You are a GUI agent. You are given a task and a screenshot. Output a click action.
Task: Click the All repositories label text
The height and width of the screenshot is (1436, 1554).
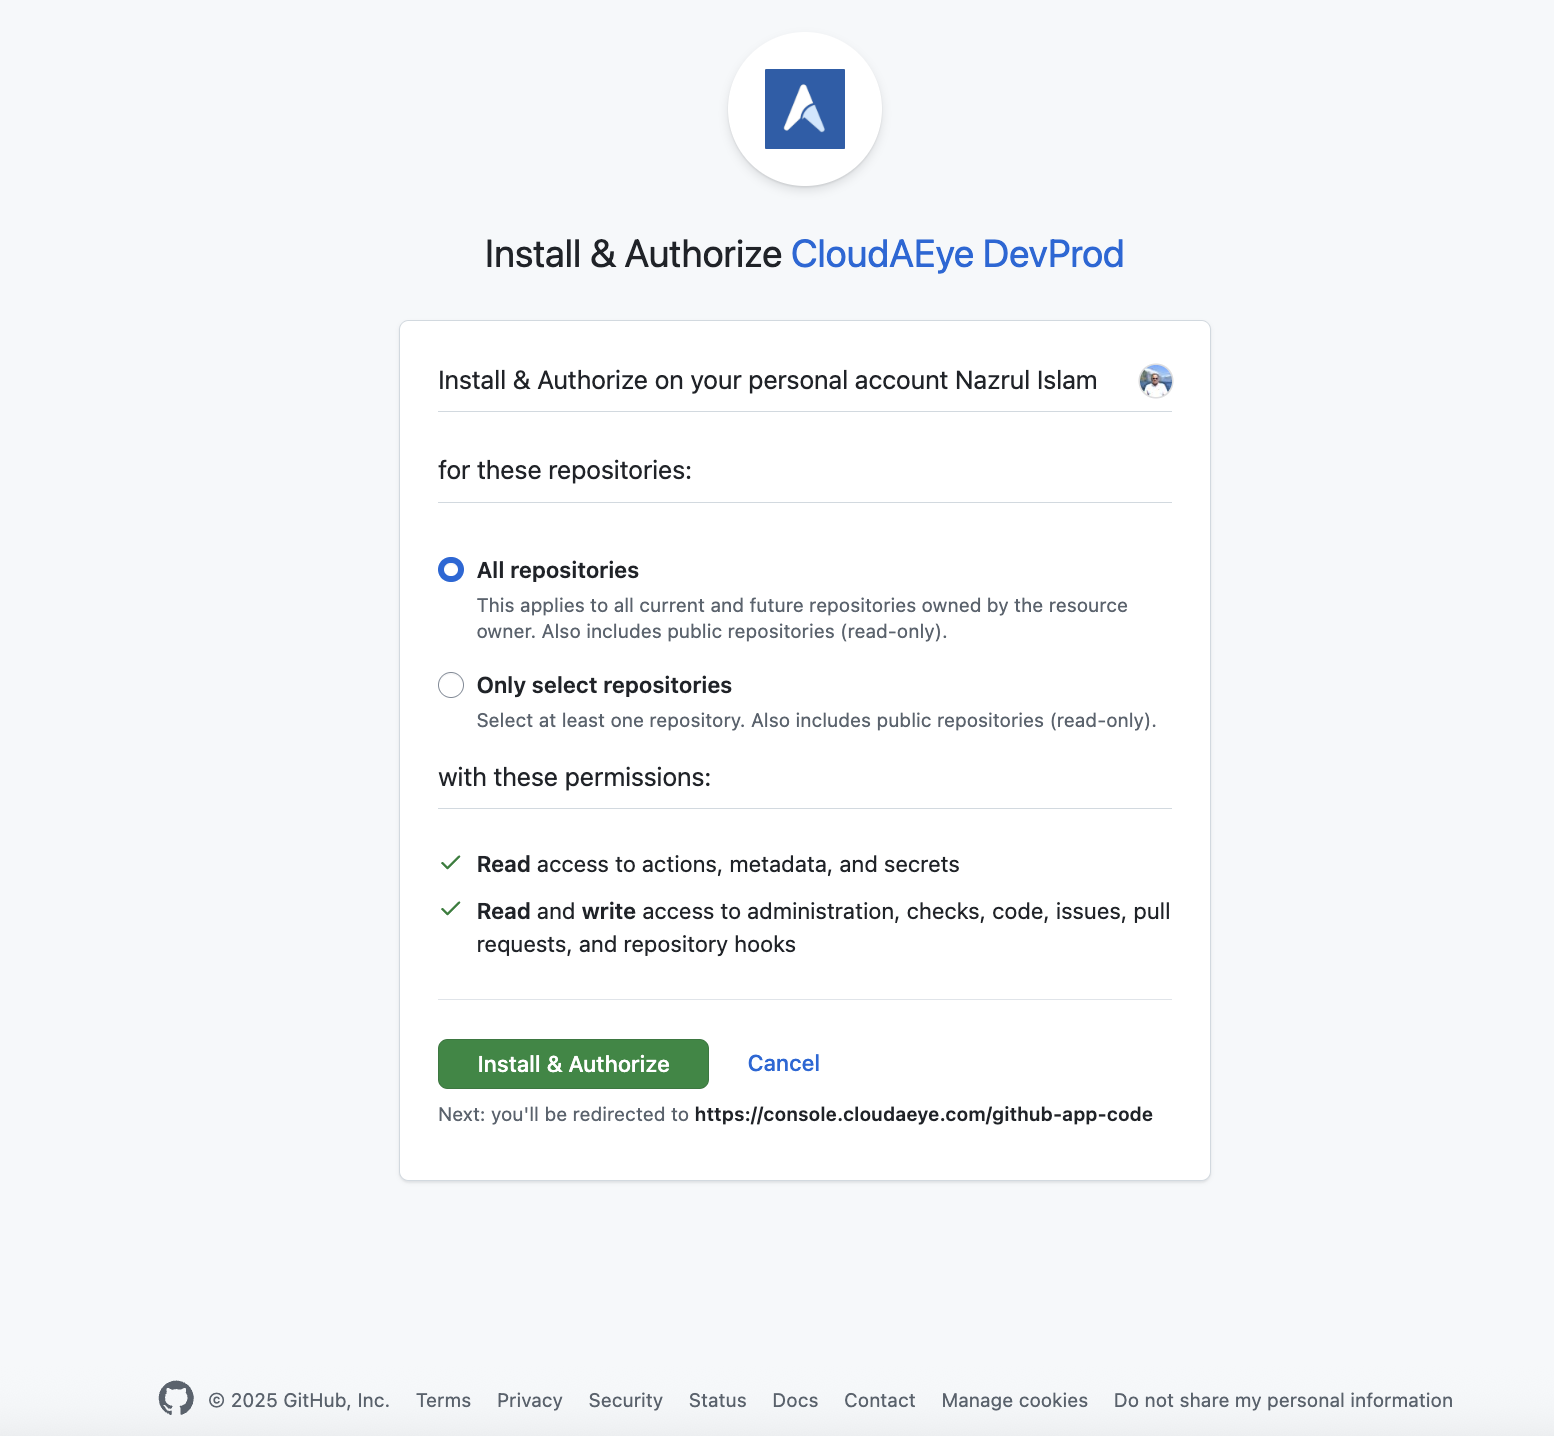click(557, 570)
